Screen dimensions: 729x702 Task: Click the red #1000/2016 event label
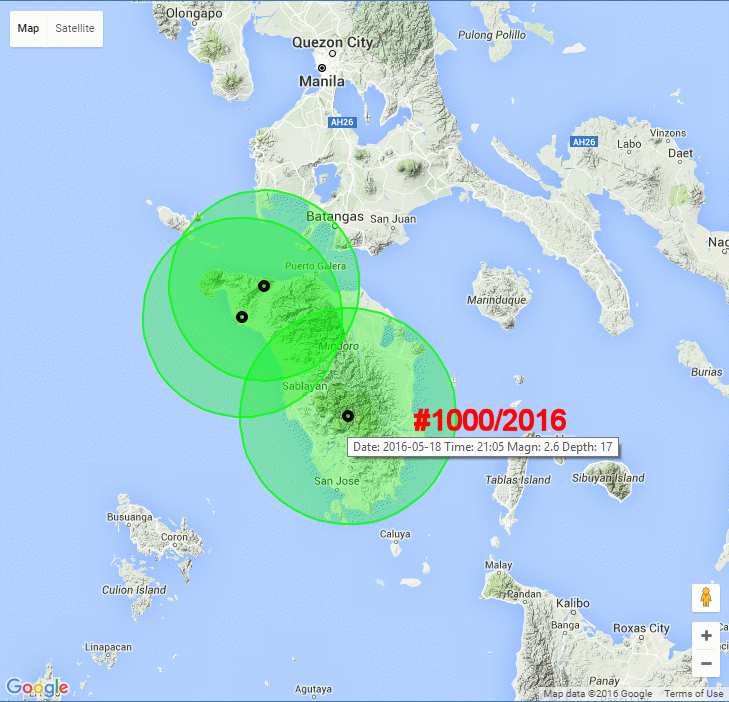point(489,420)
